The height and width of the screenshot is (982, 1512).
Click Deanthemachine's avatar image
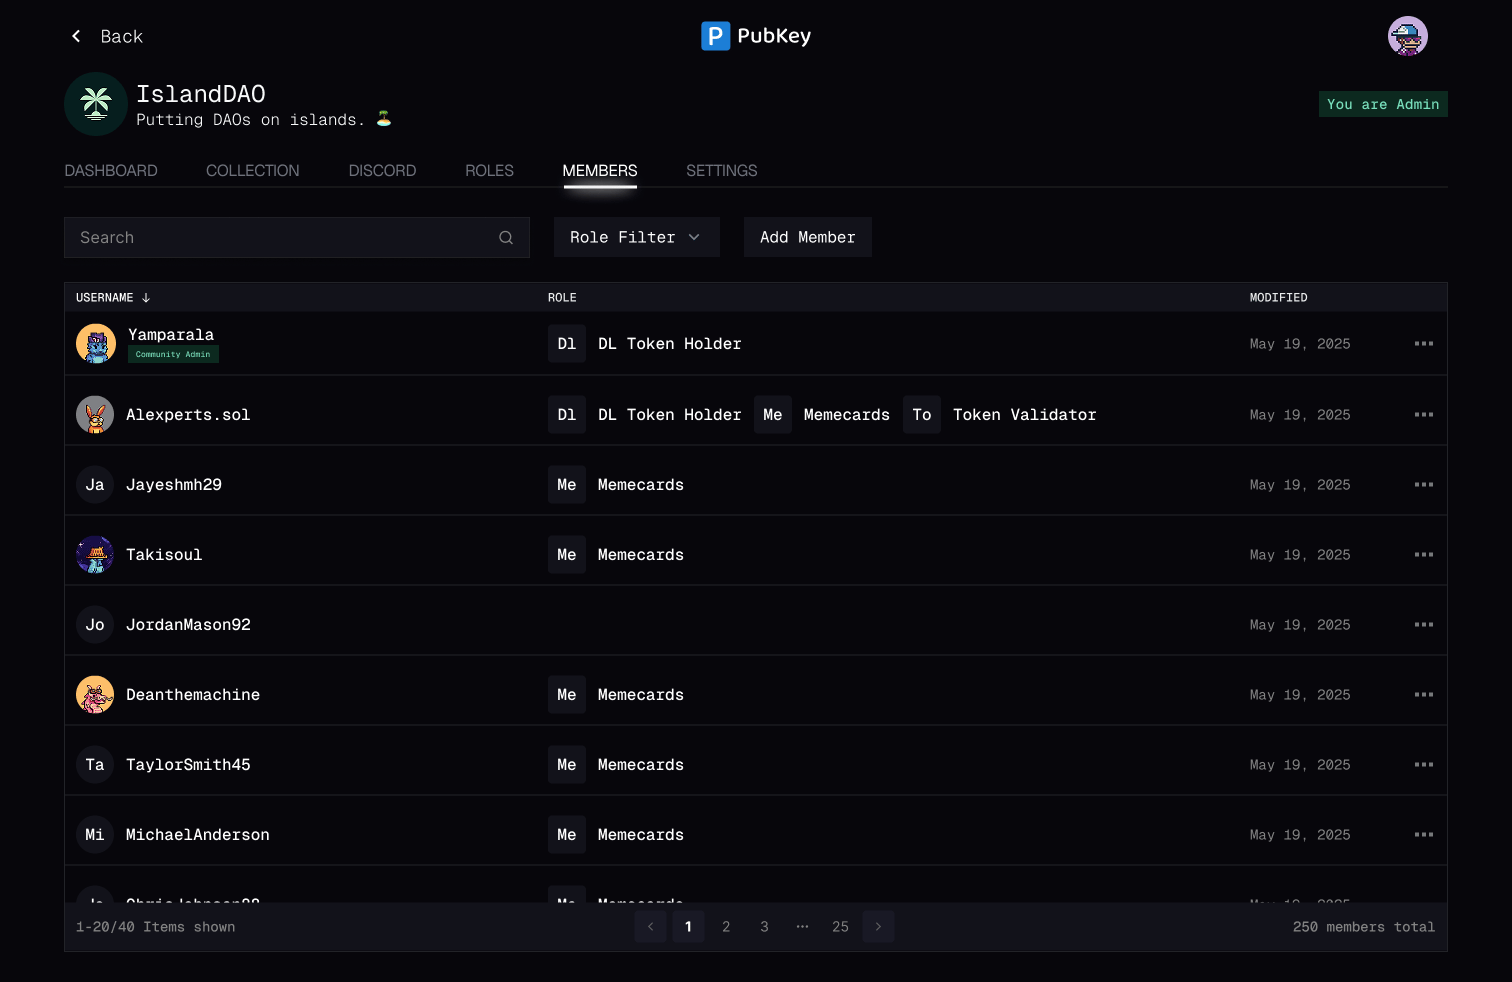pyautogui.click(x=95, y=695)
